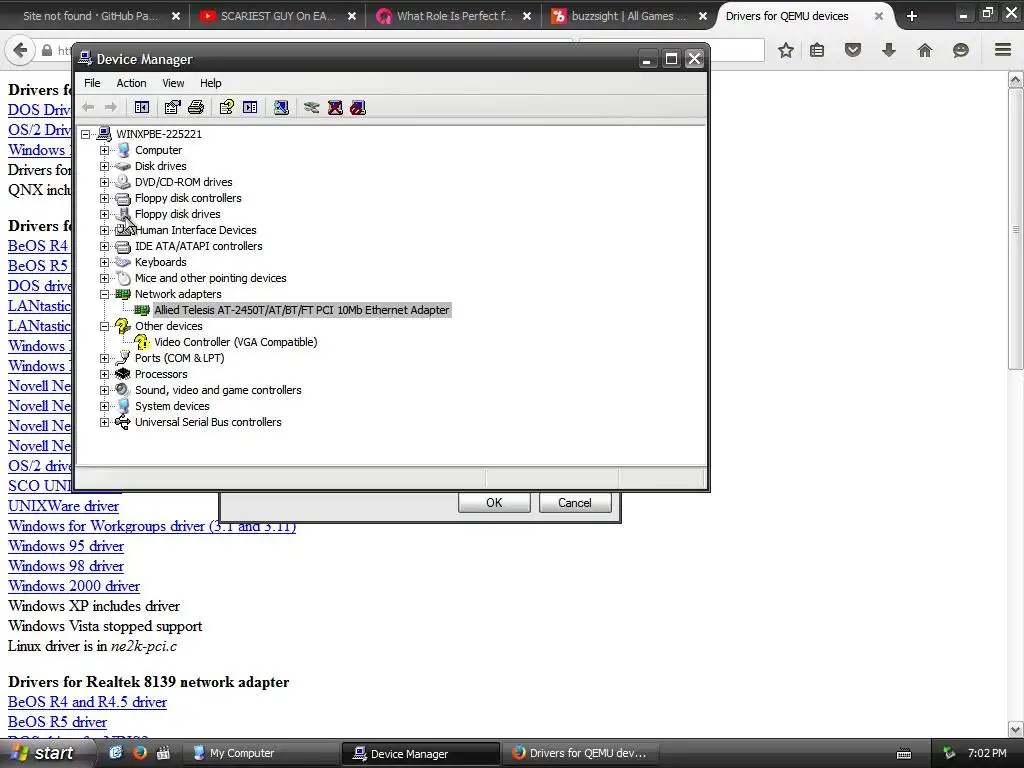Open the Help menu
Viewport: 1024px width, 768px height.
210,83
